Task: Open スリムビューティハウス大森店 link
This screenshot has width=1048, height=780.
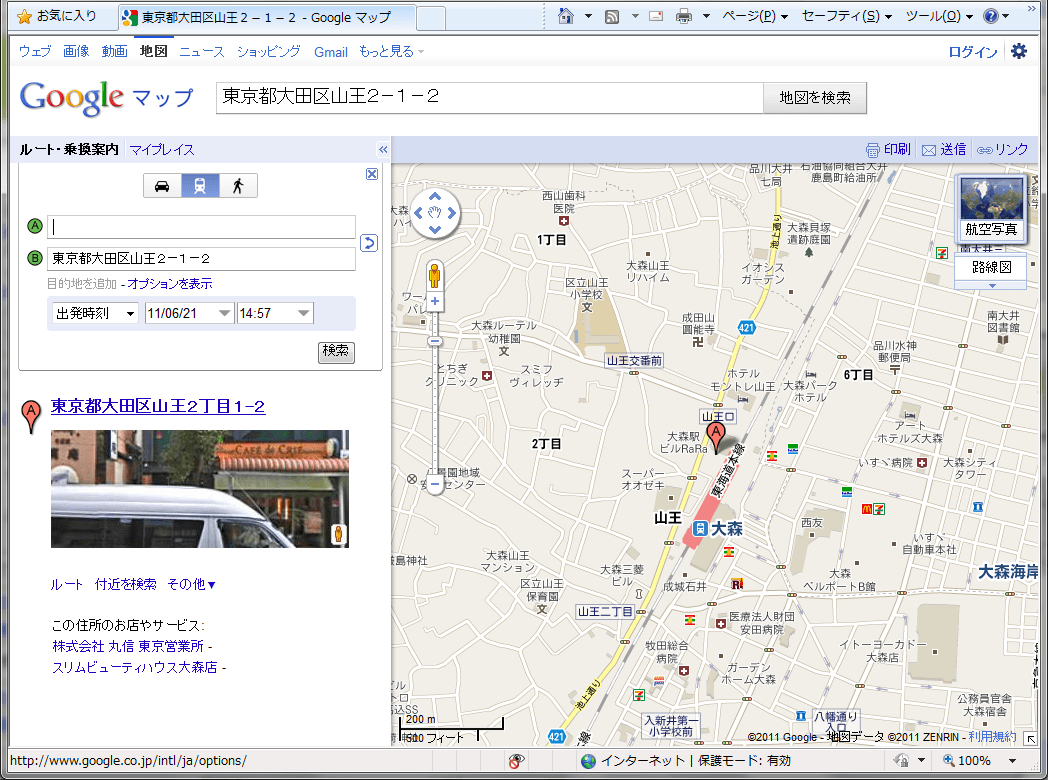Action: (135, 667)
